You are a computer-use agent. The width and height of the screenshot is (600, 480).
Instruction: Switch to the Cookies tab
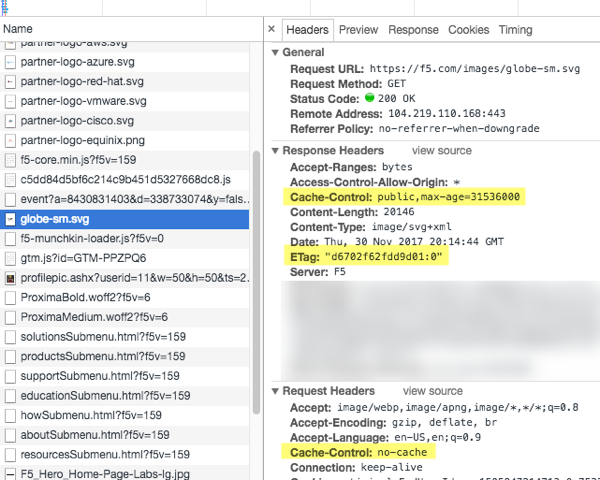(x=468, y=30)
